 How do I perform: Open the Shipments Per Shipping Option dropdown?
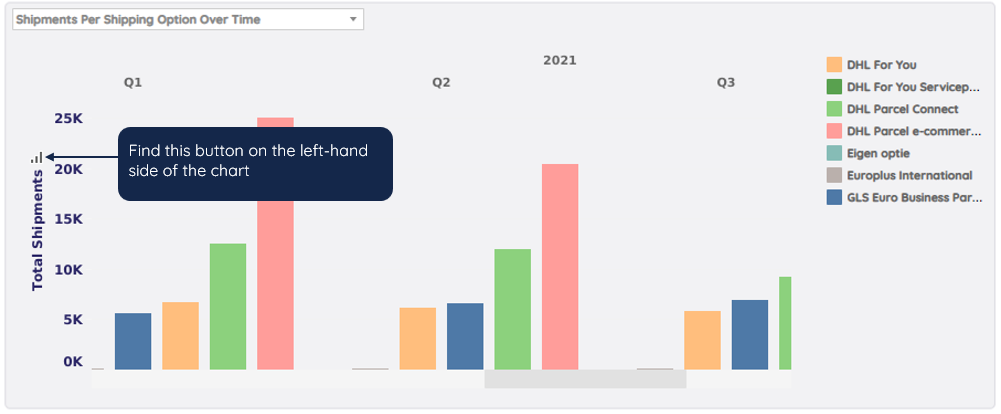(188, 19)
